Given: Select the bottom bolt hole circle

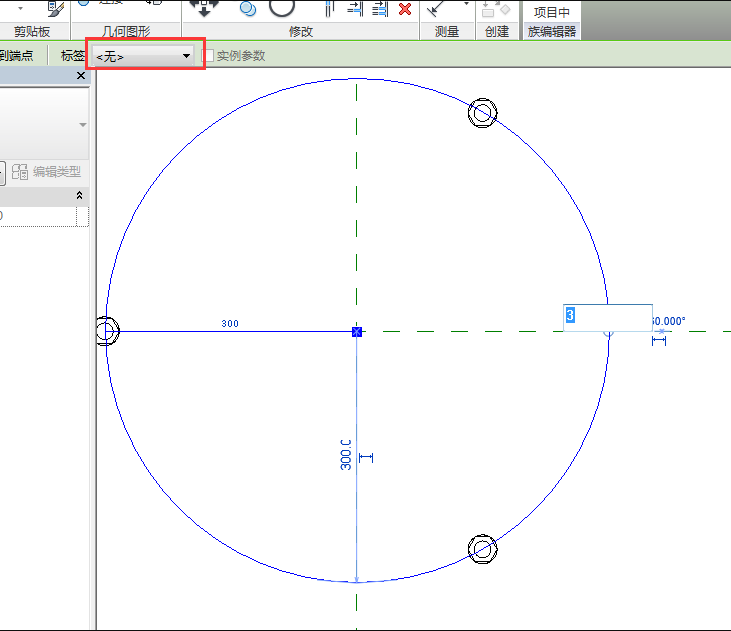Looking at the screenshot, I should 483,548.
